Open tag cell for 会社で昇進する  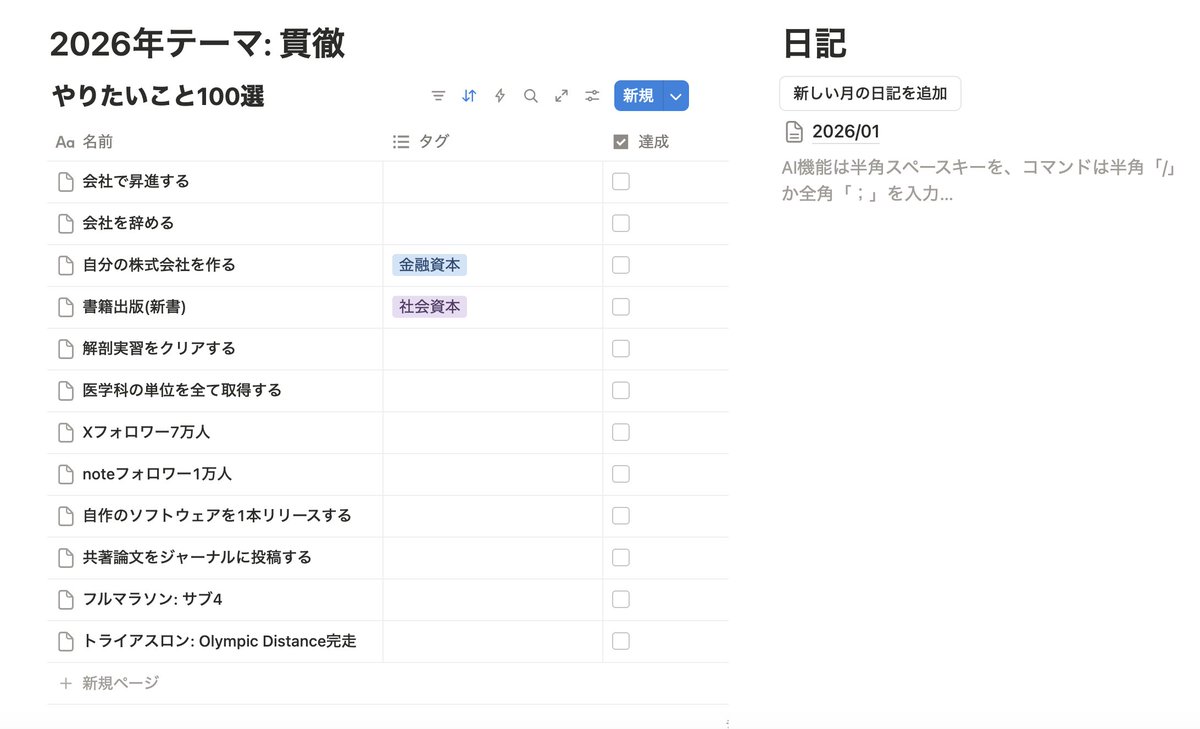(x=493, y=182)
